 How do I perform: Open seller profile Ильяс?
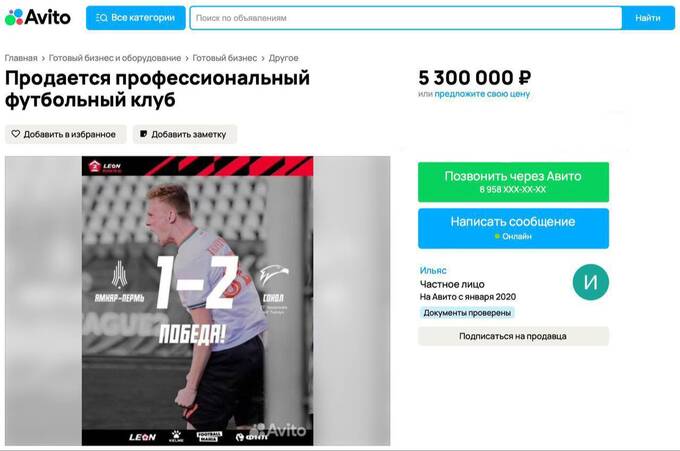click(433, 270)
